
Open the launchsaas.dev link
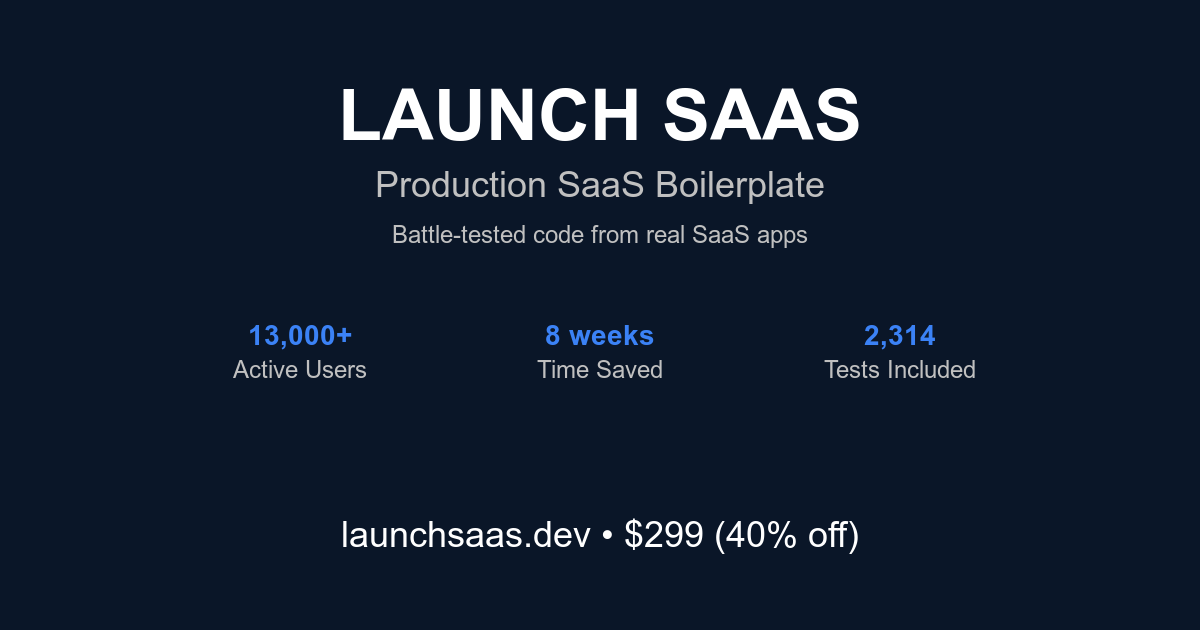click(x=466, y=536)
